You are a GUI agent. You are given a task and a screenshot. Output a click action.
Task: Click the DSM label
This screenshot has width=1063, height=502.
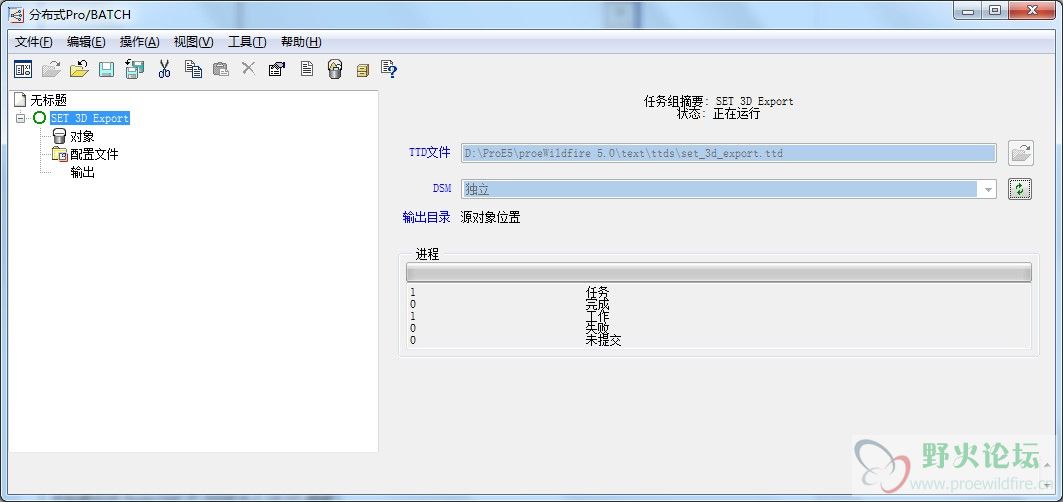click(442, 189)
